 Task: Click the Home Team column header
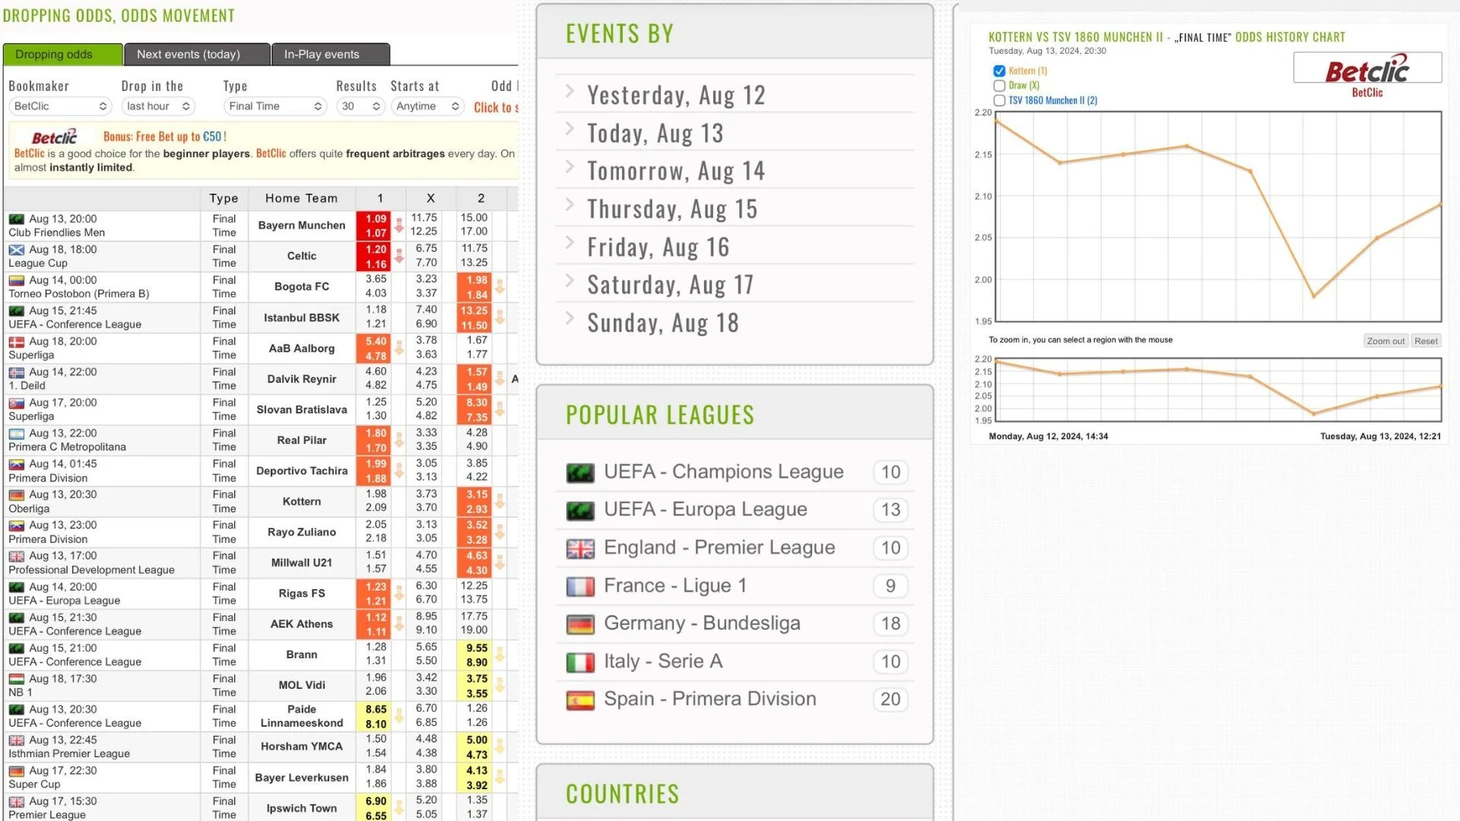301,198
